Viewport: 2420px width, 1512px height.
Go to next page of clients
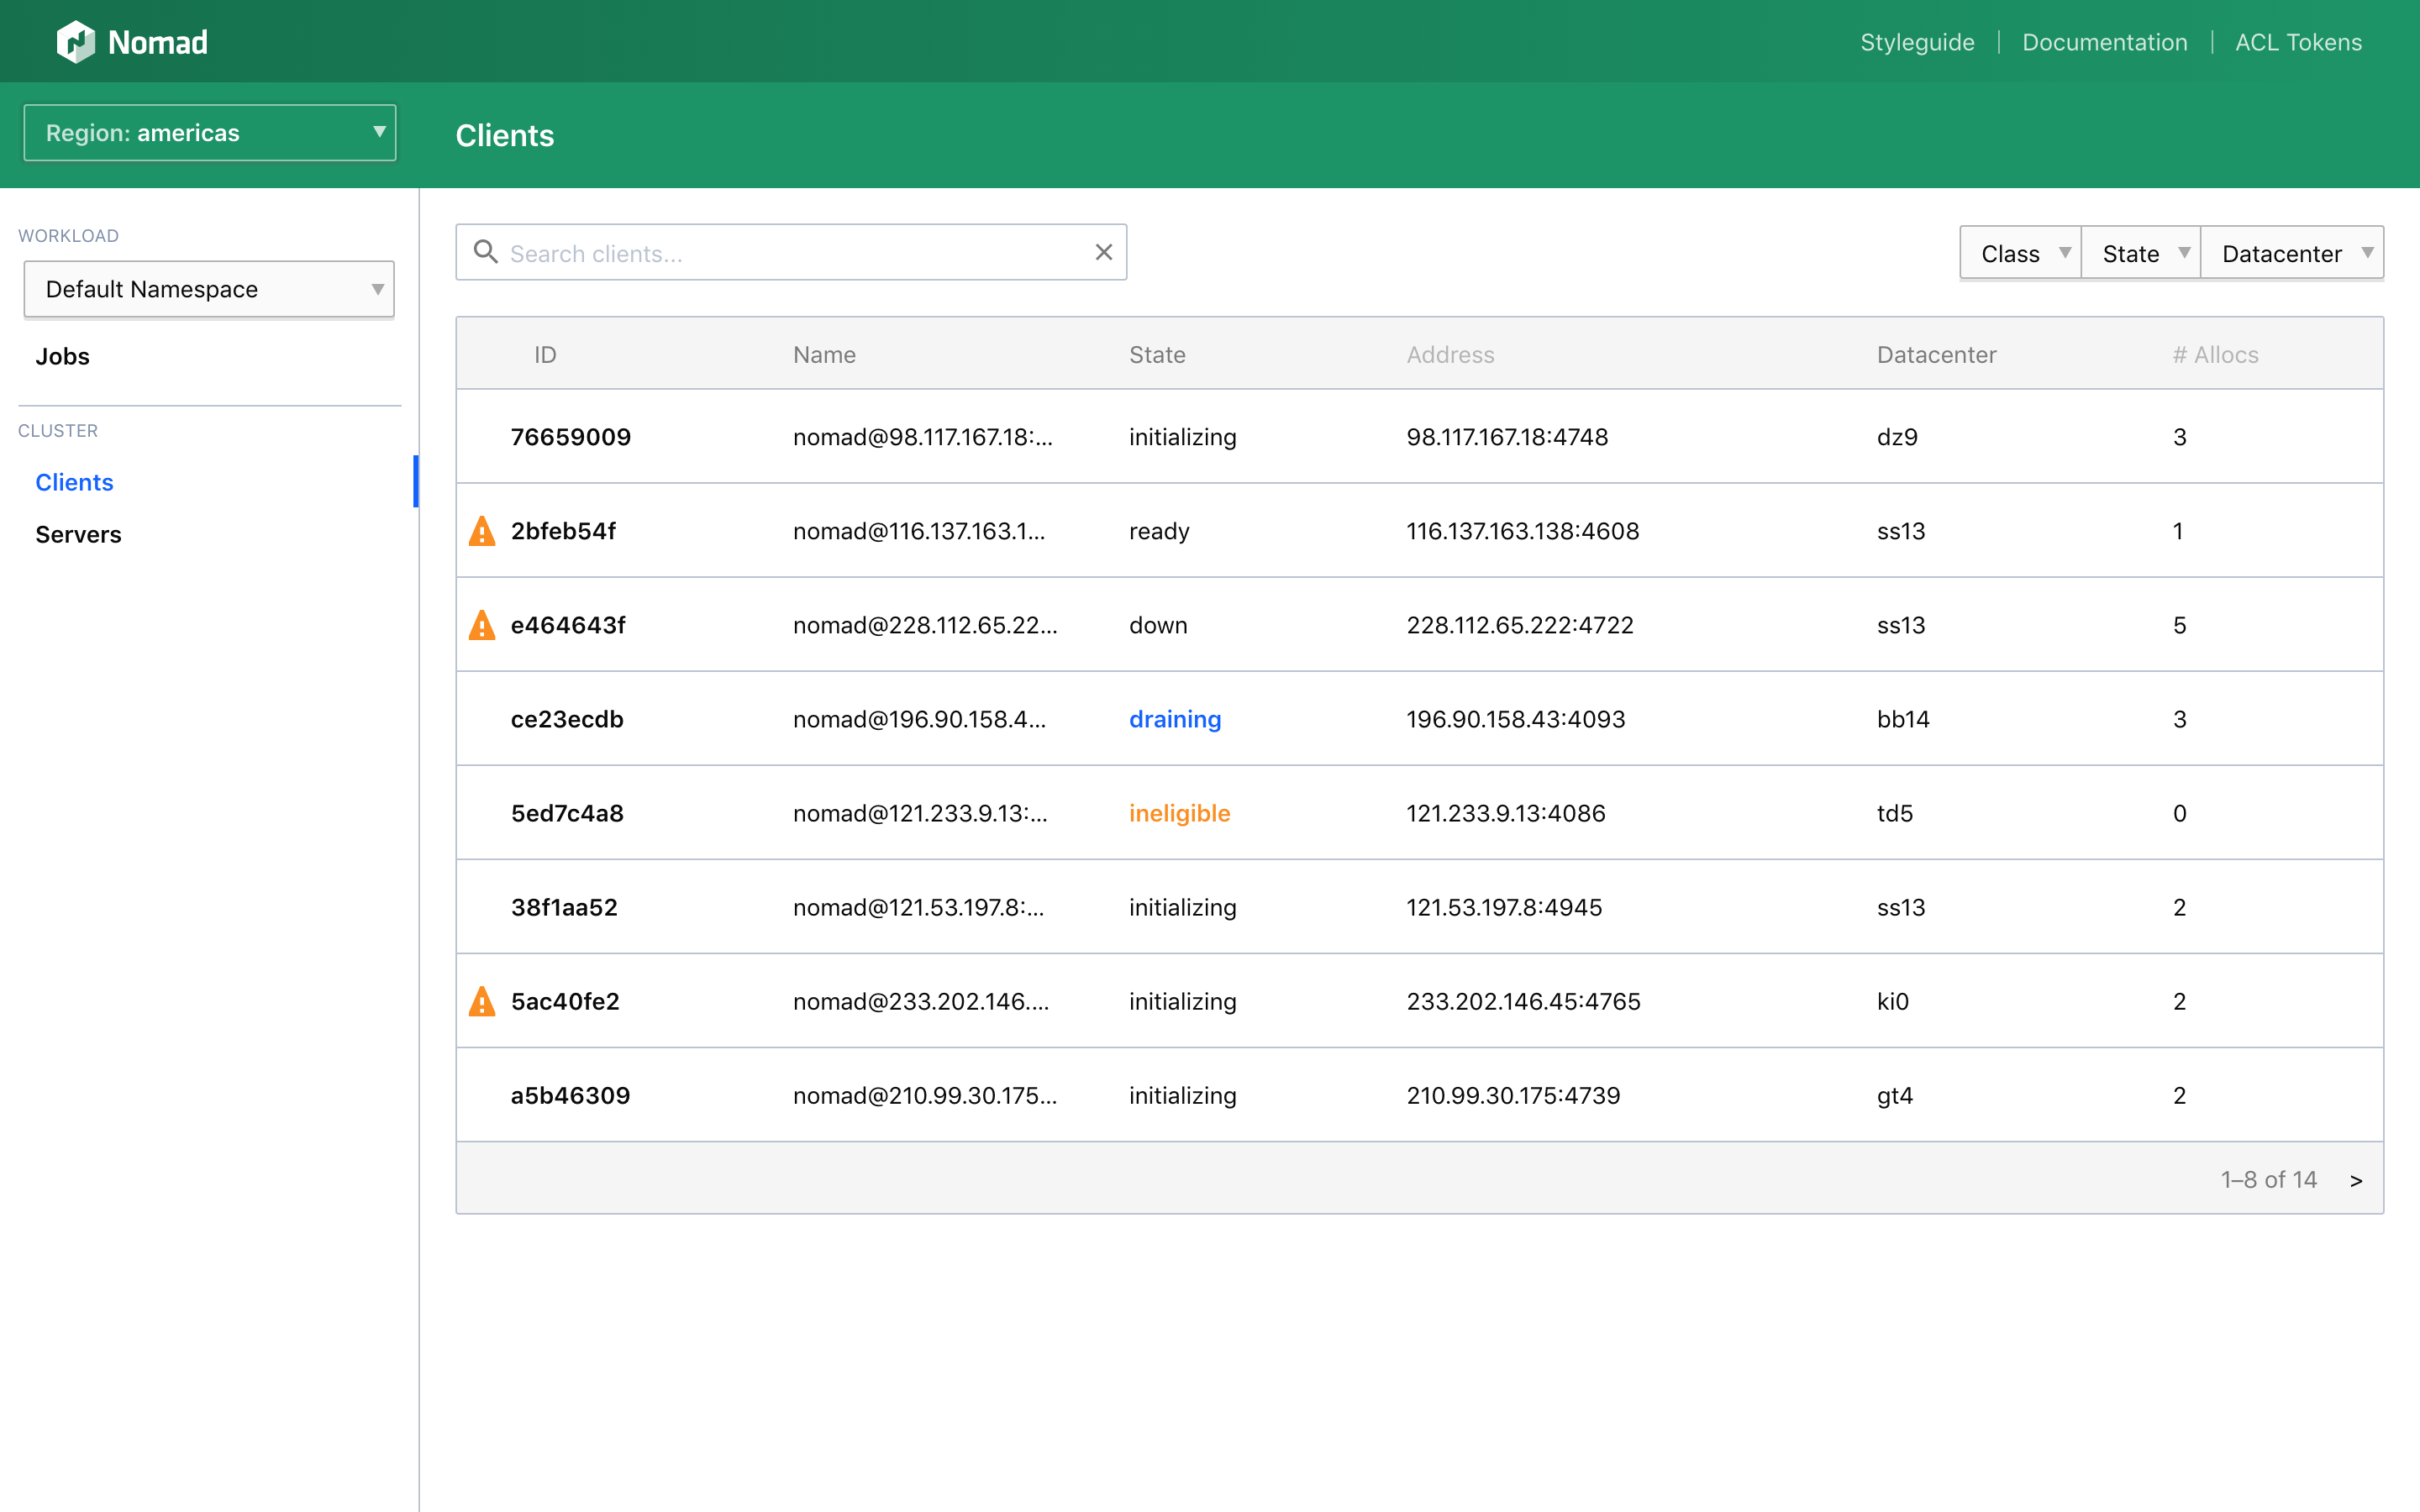pyautogui.click(x=2356, y=1181)
